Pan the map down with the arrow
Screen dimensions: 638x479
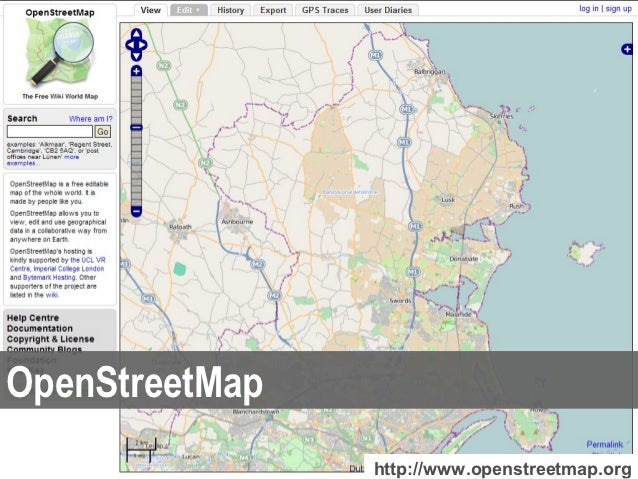[x=136, y=55]
